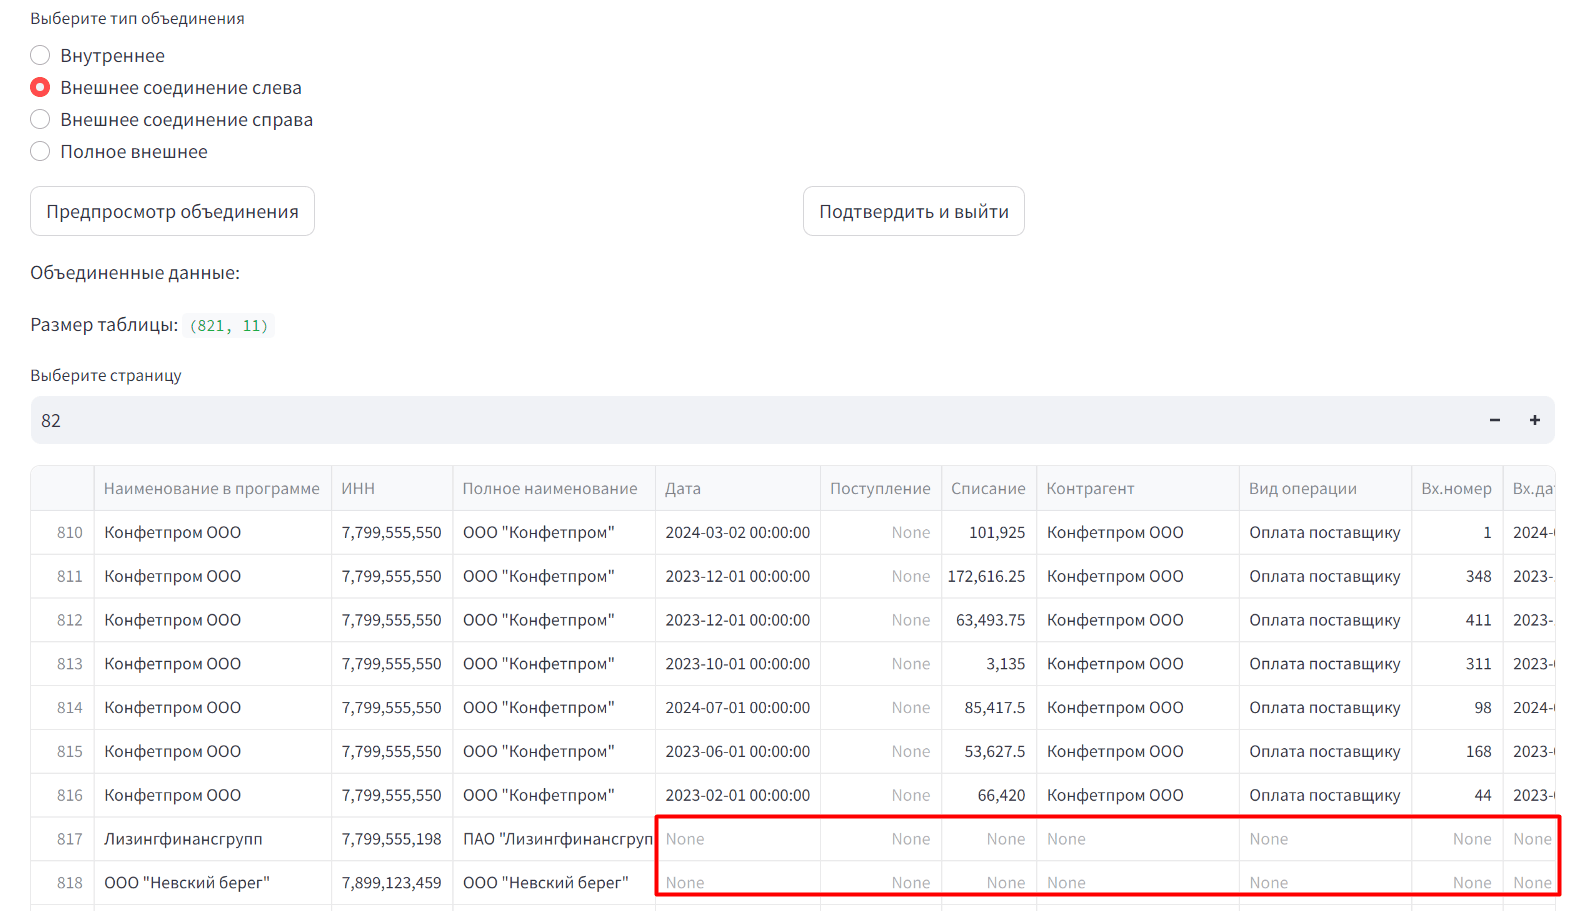Select Полное внешнее join option
The image size is (1591, 911).
coord(40,152)
